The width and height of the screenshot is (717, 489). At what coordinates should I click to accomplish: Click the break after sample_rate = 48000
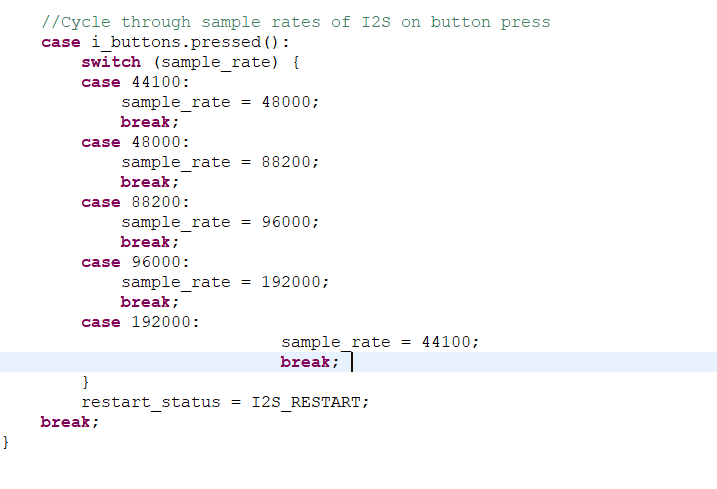(150, 122)
